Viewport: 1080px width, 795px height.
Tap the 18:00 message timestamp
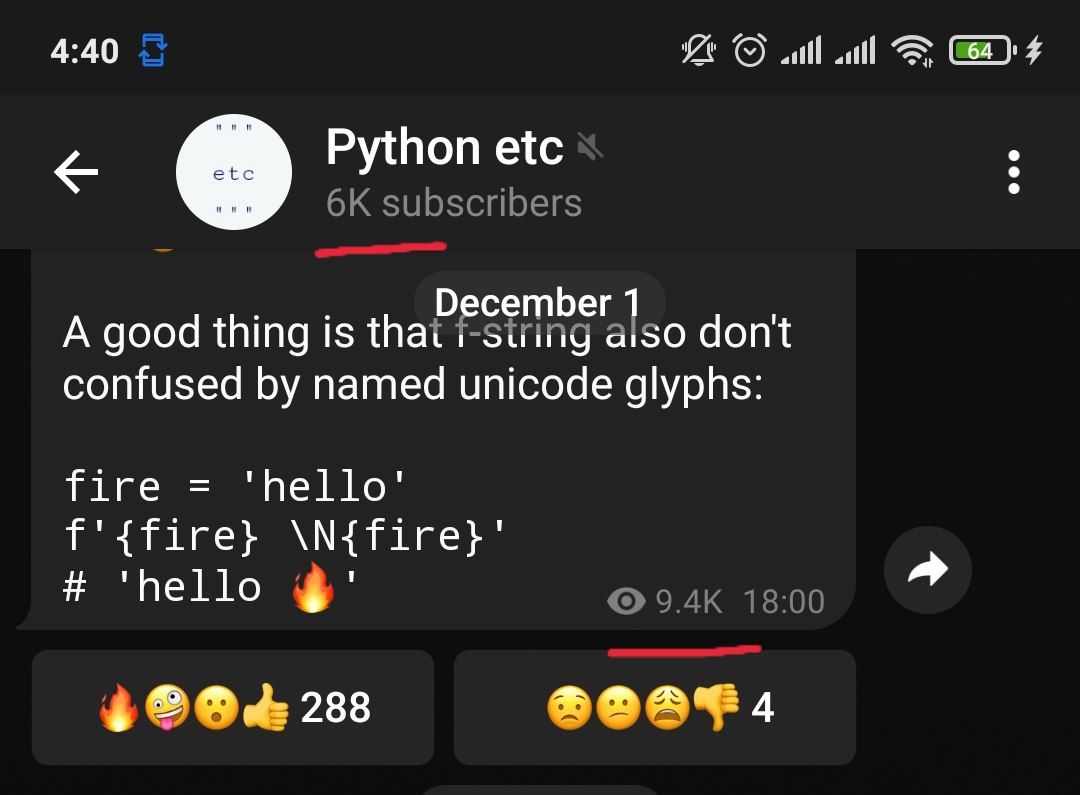point(784,601)
